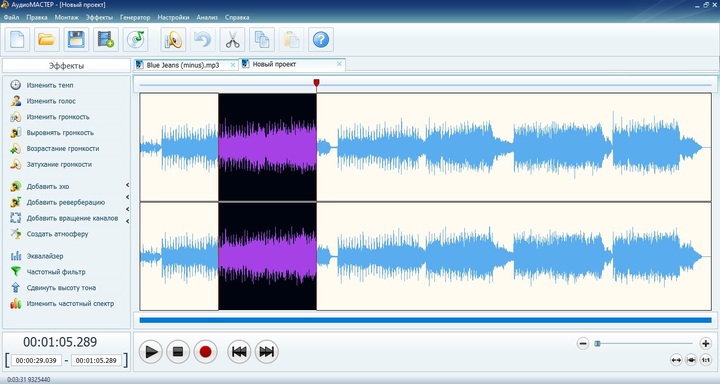
Task: Stop playback with the square Stop button
Action: point(178,352)
